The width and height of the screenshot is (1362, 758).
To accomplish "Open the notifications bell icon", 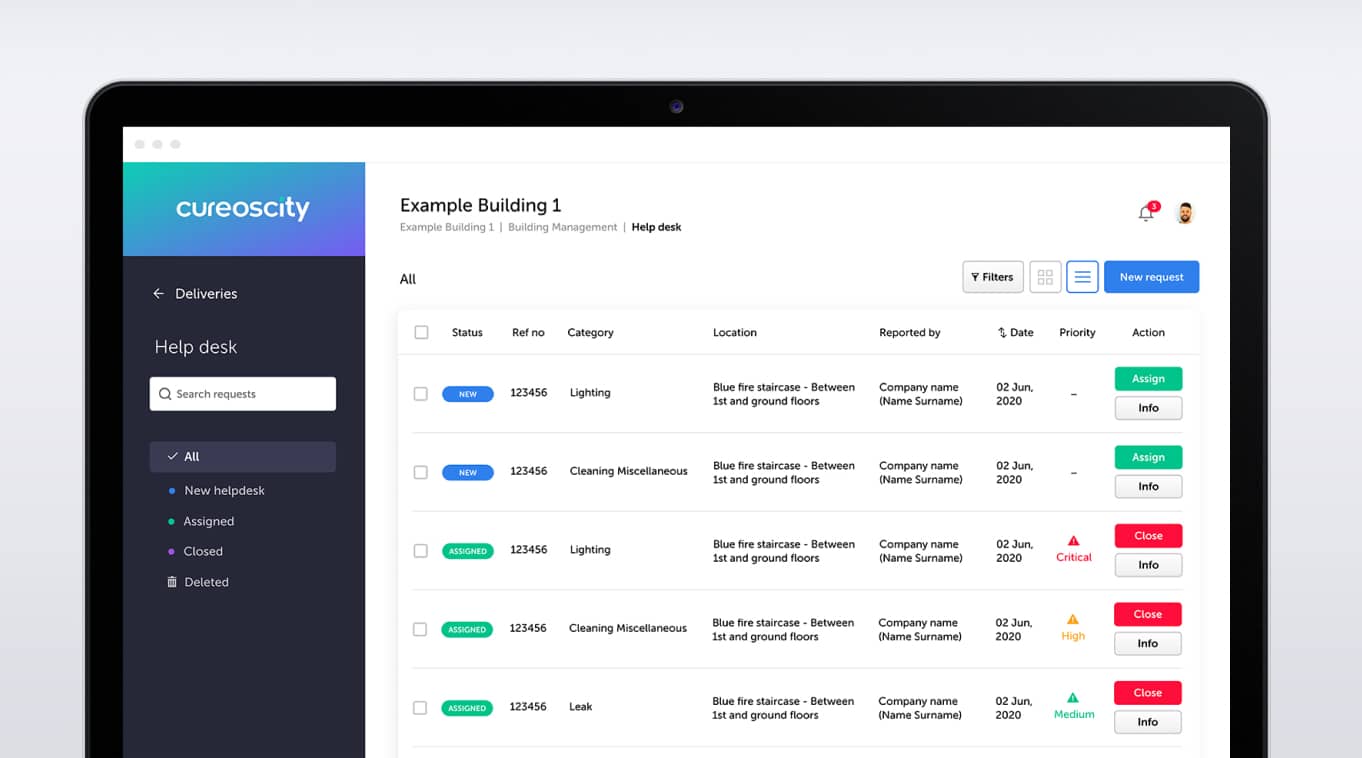I will 1146,213.
